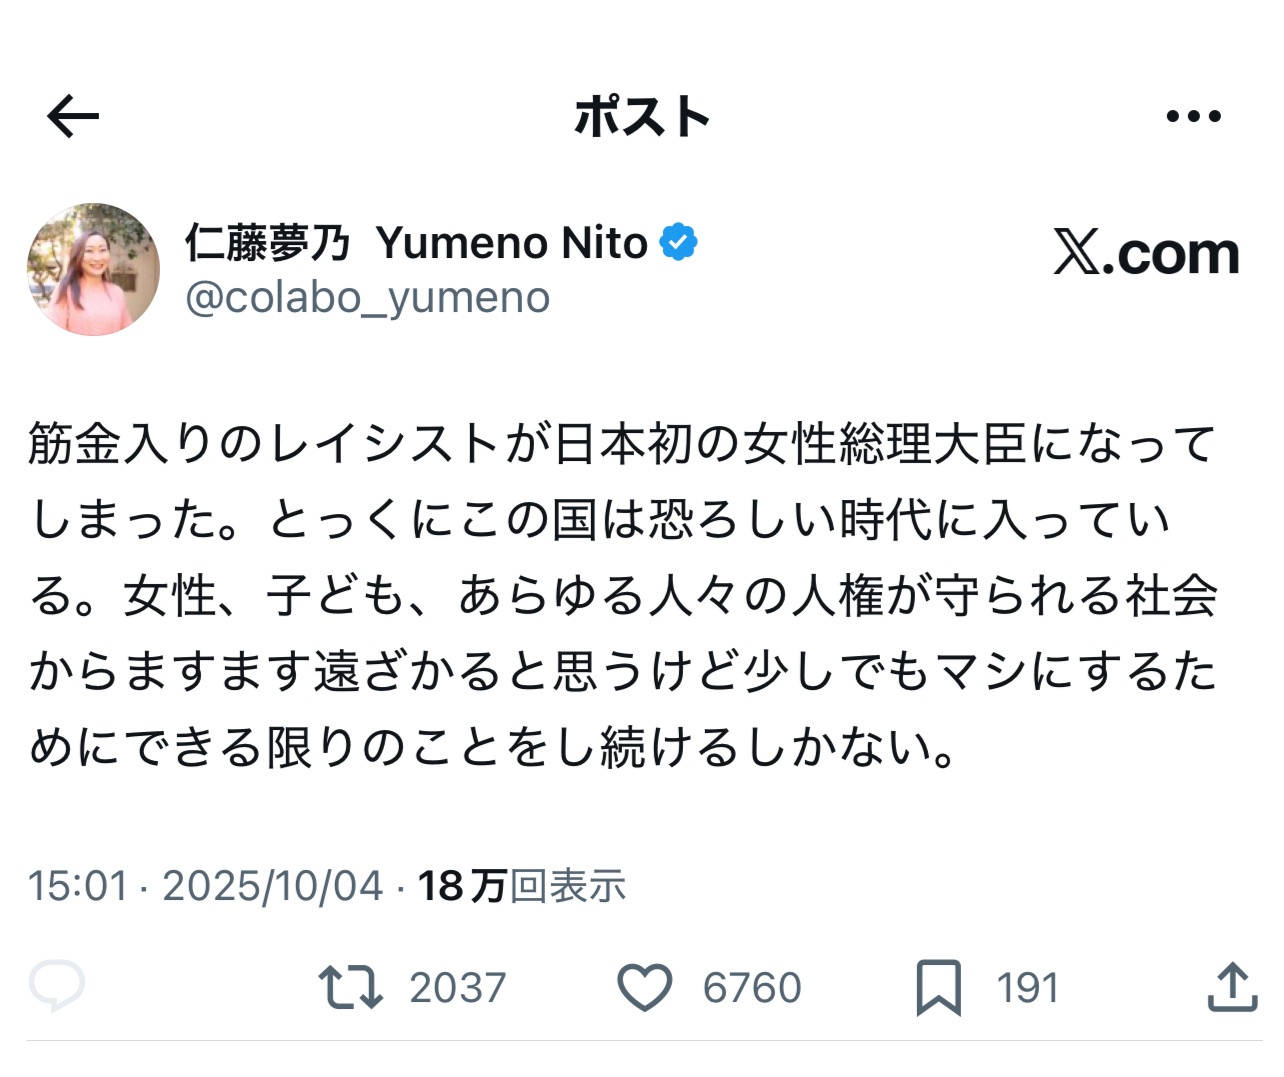This screenshot has width=1284, height=1077.
Task: Click the post's Japanese text body
Action: pos(622,595)
